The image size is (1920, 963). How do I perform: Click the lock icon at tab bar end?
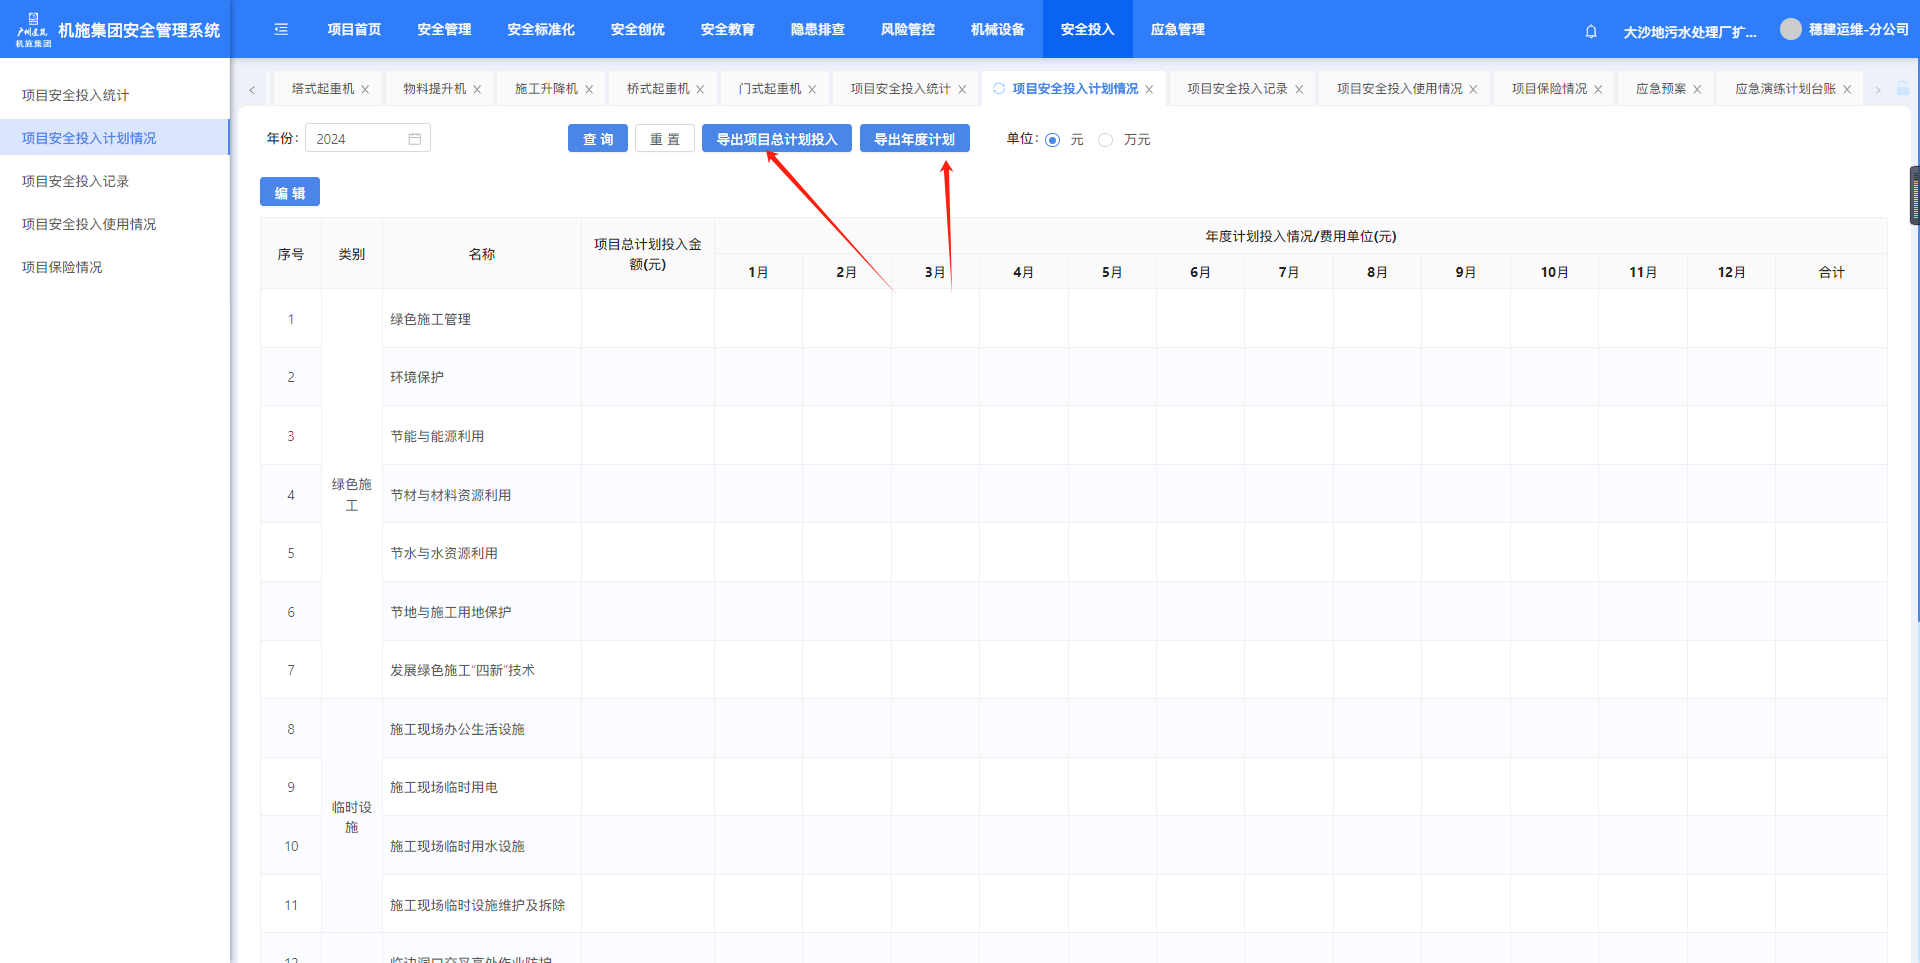(x=1903, y=89)
